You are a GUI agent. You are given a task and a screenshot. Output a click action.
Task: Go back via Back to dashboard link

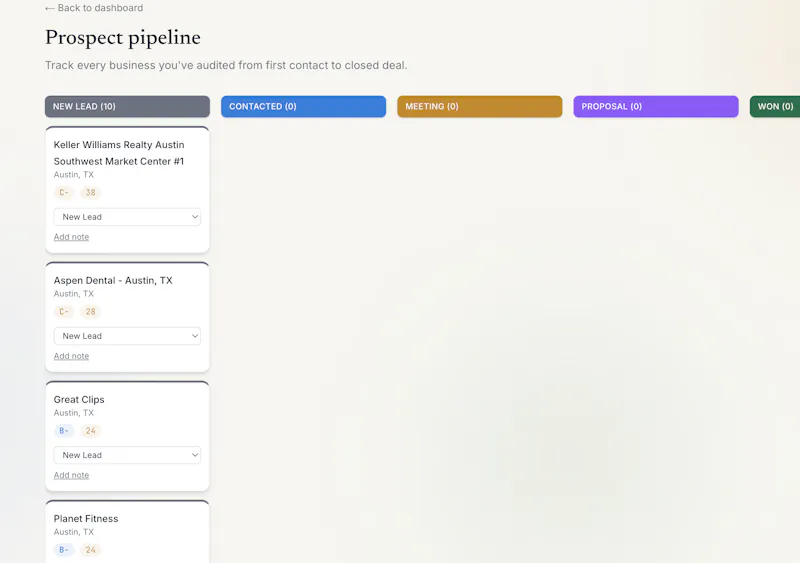point(94,8)
